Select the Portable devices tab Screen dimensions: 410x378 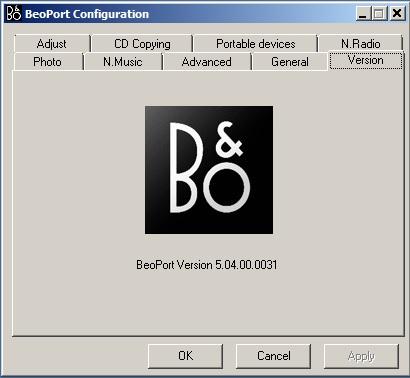255,43
